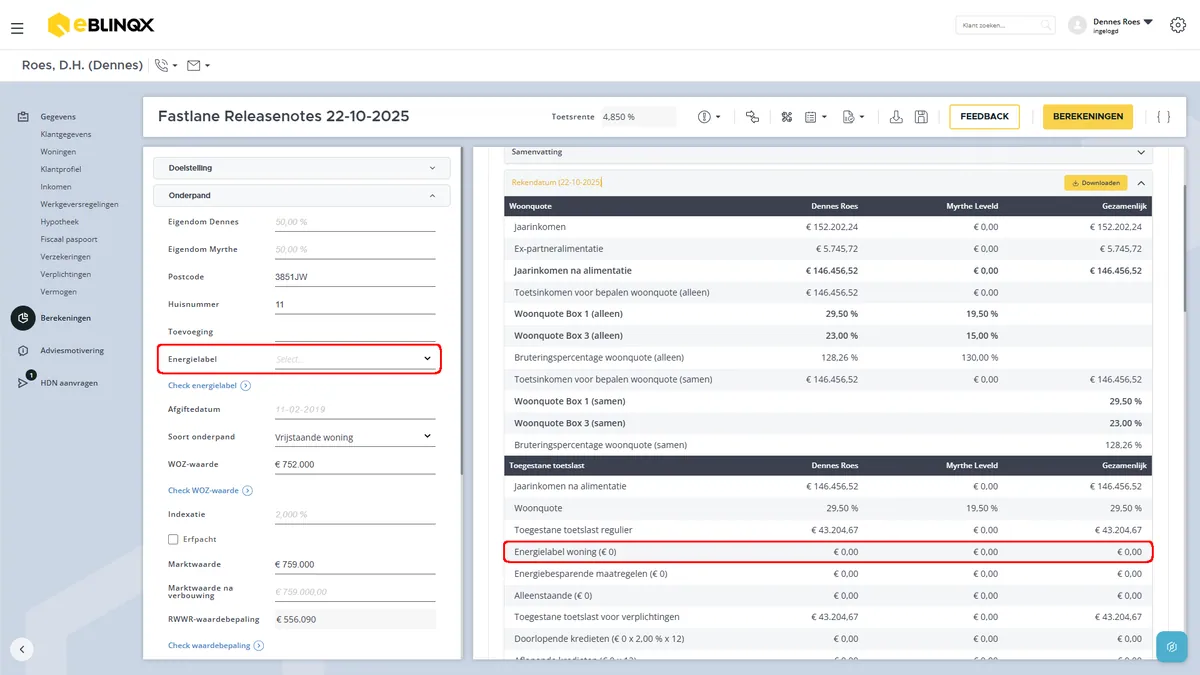Open Klantprofiel in the sidebar
The width and height of the screenshot is (1200, 675).
61,169
